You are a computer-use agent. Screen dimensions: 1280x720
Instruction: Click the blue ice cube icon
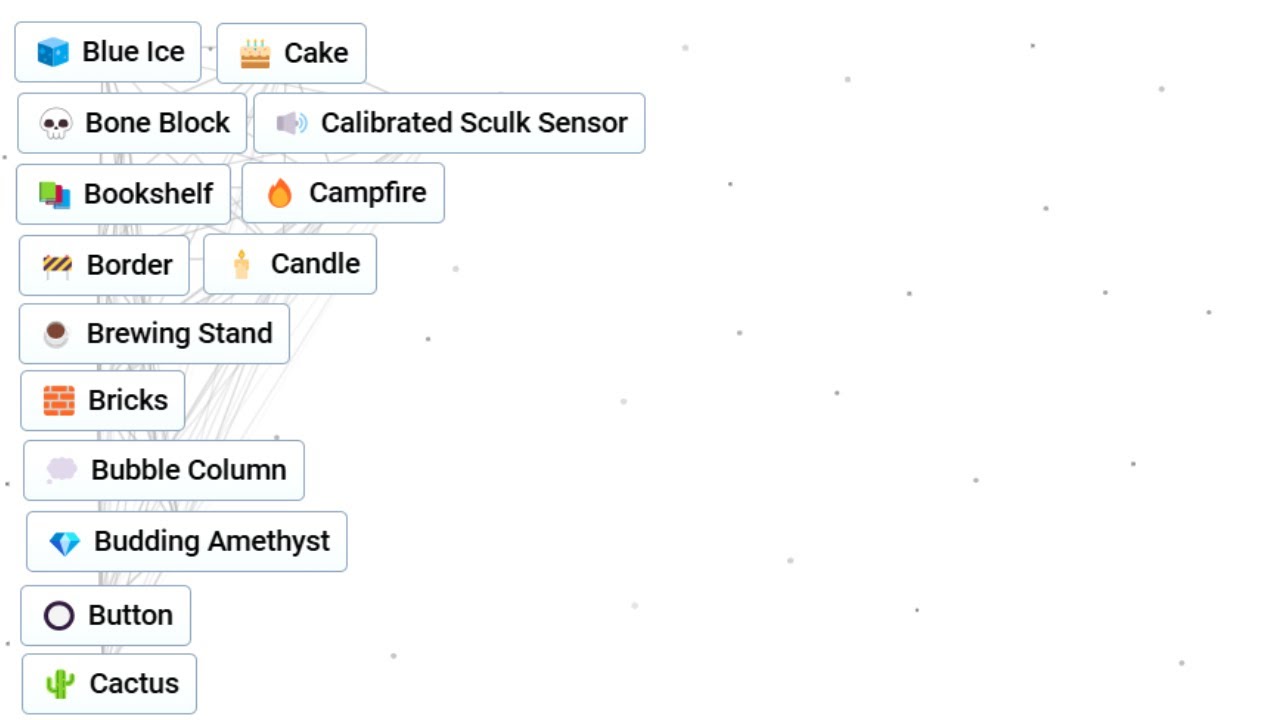(53, 52)
